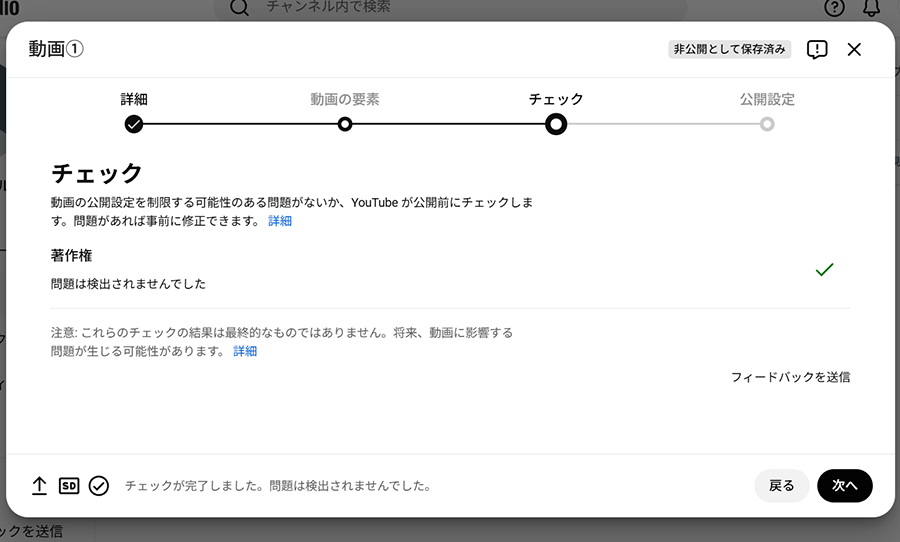Jump to the 公開設定 step

767,100
